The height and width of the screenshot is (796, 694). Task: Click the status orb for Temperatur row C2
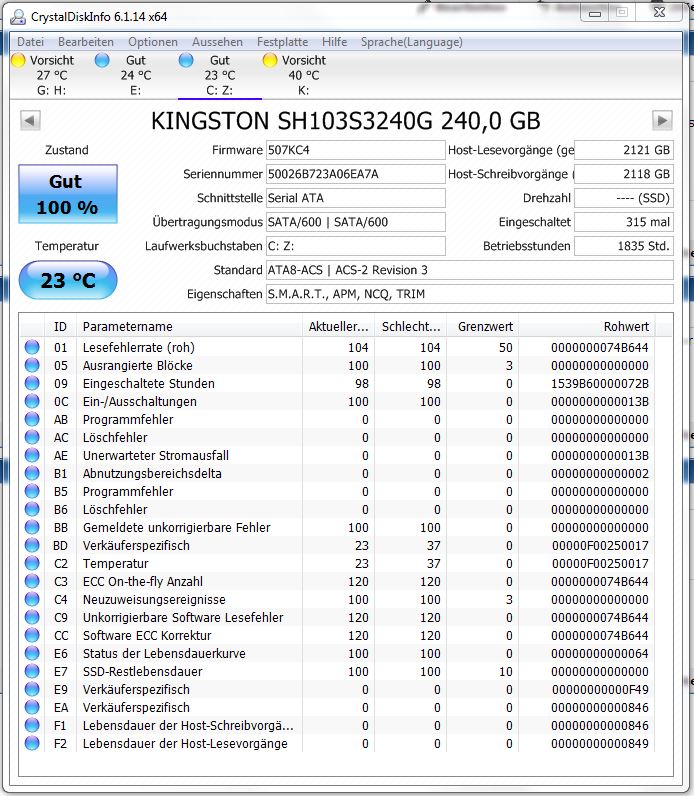pos(32,563)
